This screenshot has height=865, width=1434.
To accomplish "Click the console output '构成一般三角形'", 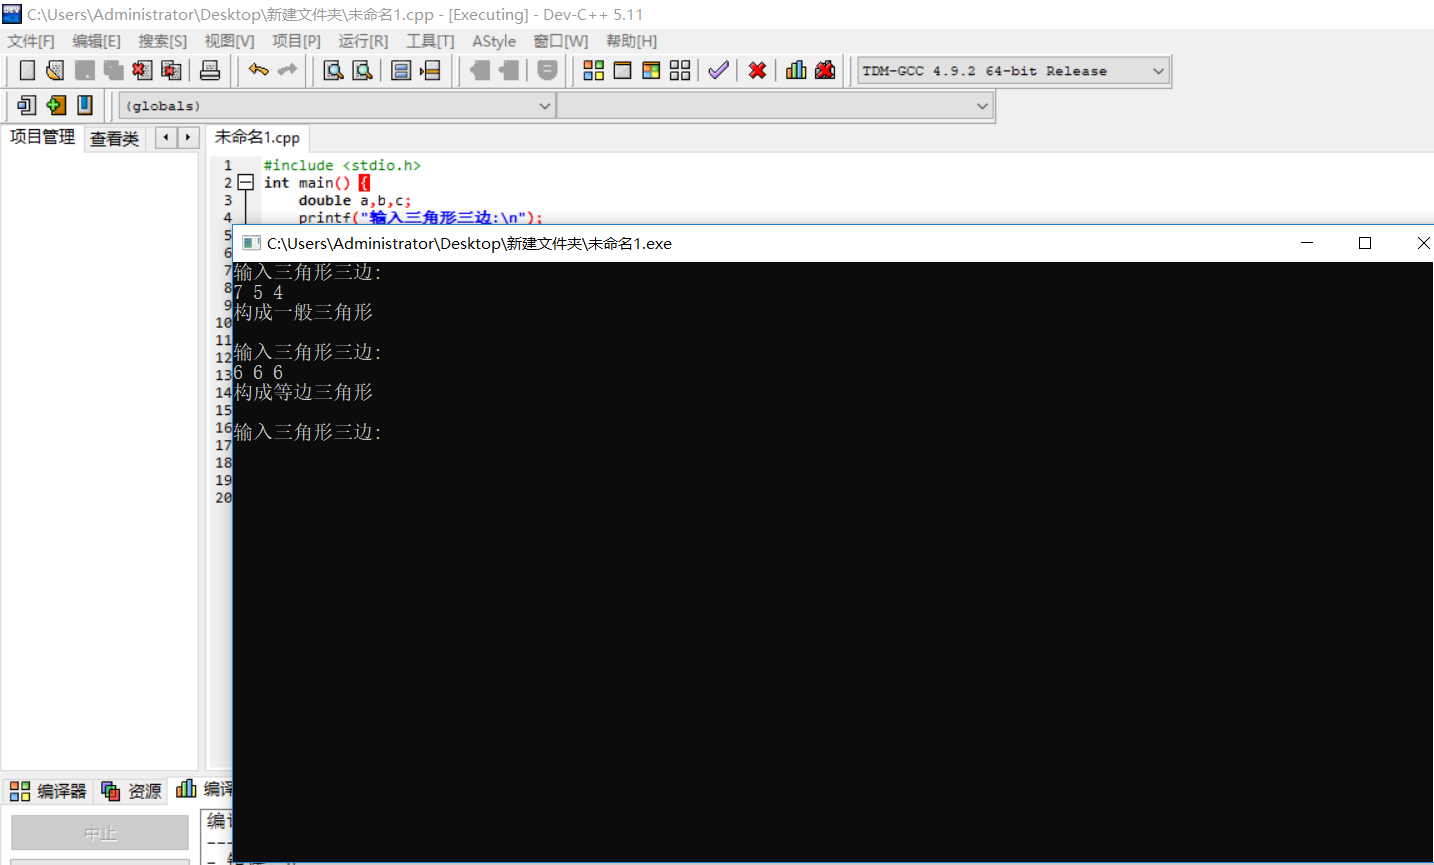I will coord(303,313).
